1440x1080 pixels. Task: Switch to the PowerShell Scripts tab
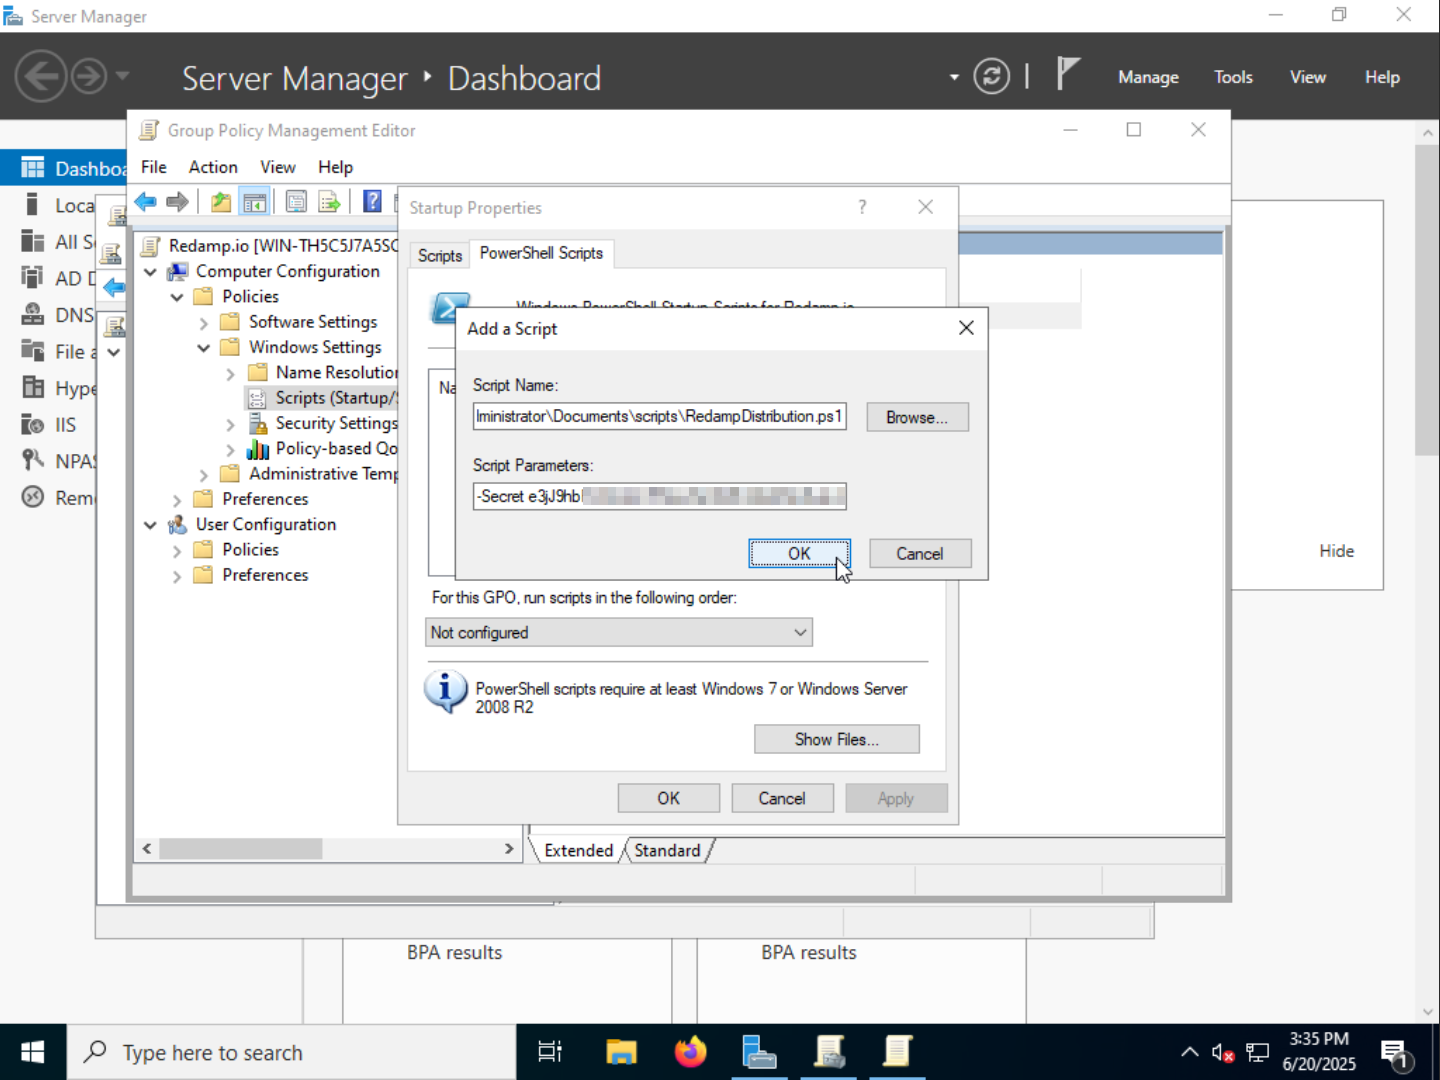pos(541,253)
